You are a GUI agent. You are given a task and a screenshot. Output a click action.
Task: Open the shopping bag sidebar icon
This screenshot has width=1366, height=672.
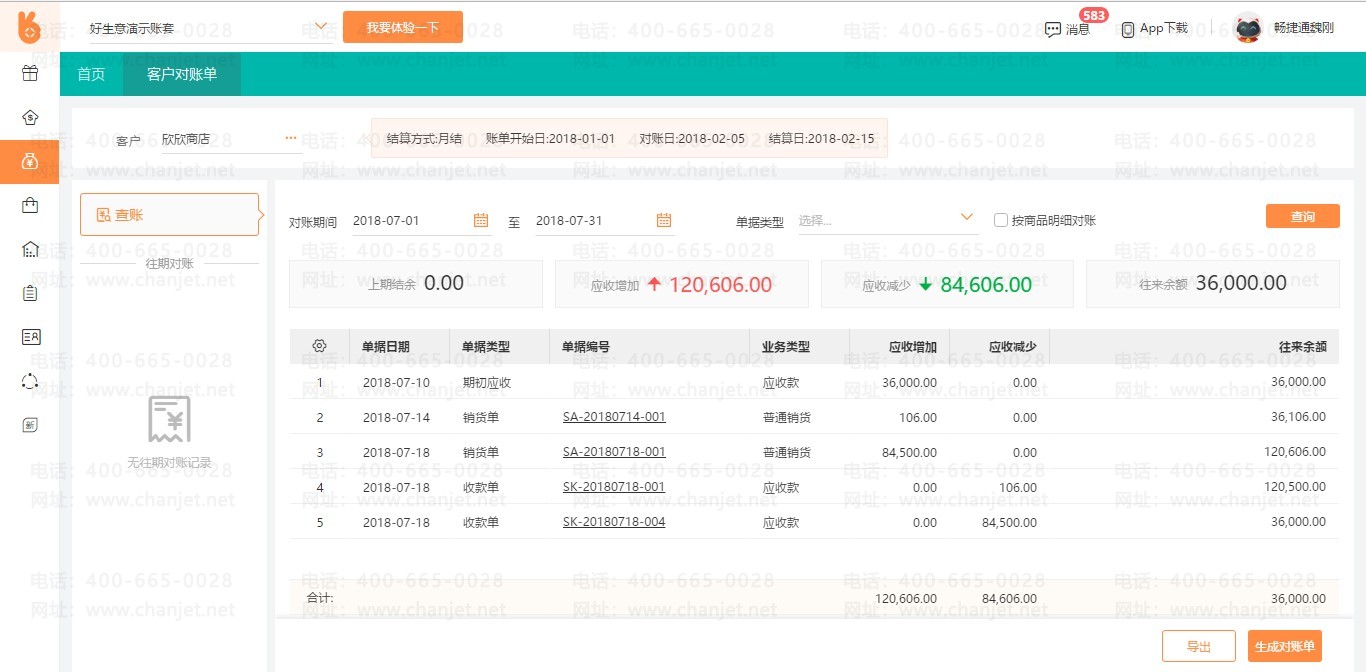point(30,205)
